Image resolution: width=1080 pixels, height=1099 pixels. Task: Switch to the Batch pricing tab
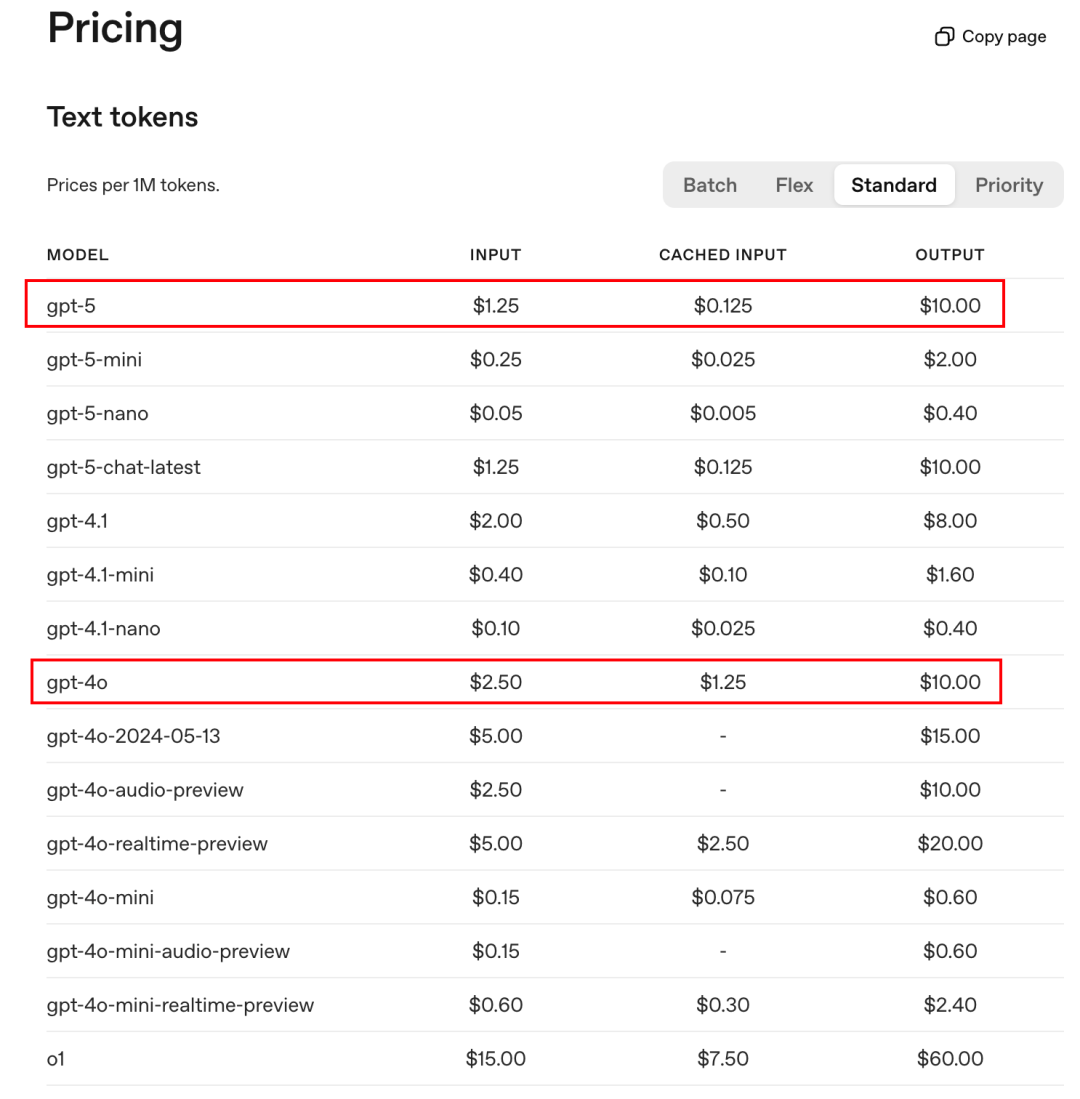click(710, 185)
